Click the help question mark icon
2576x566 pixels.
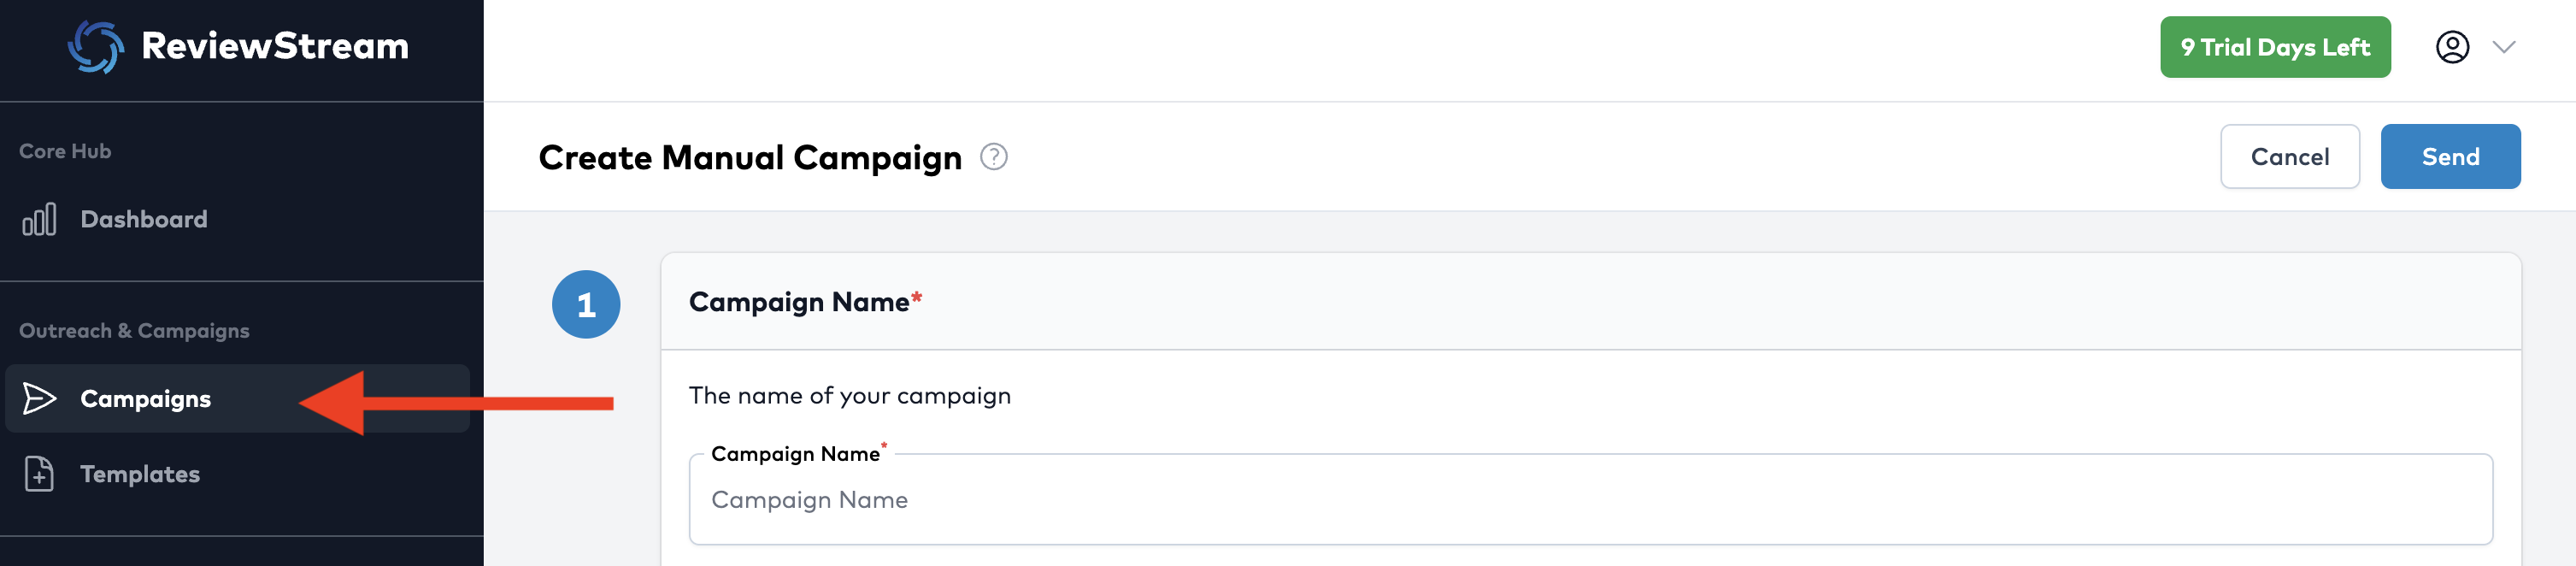993,157
